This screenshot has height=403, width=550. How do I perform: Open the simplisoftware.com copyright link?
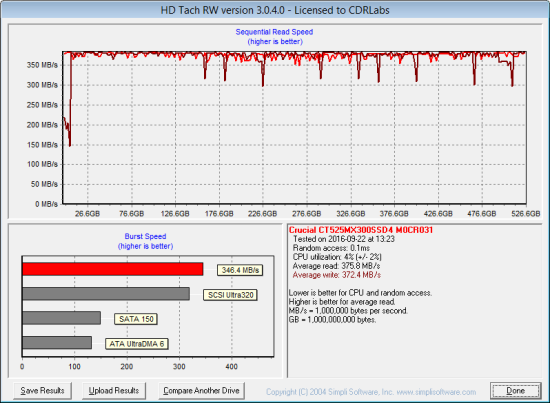[371, 392]
